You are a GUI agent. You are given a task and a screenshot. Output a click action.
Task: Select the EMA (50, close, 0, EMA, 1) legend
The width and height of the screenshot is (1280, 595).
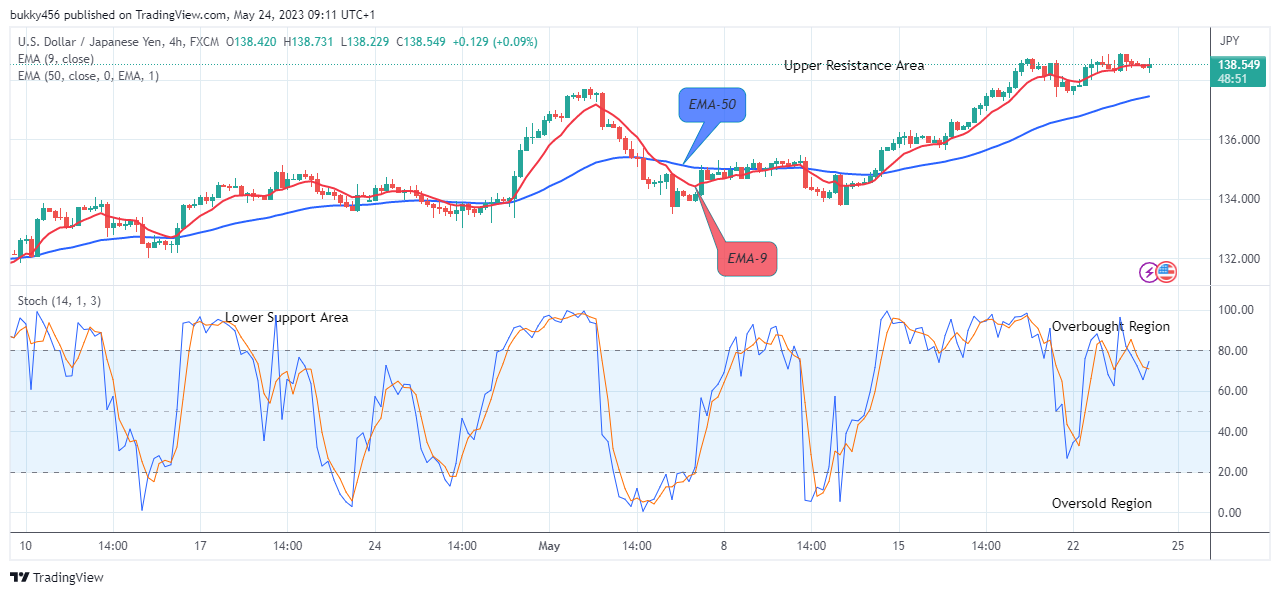[x=90, y=76]
